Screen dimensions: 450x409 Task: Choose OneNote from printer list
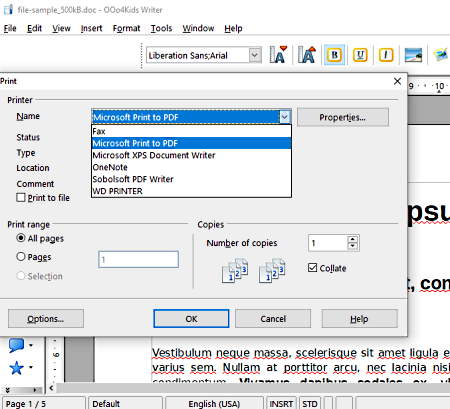pyautogui.click(x=191, y=167)
